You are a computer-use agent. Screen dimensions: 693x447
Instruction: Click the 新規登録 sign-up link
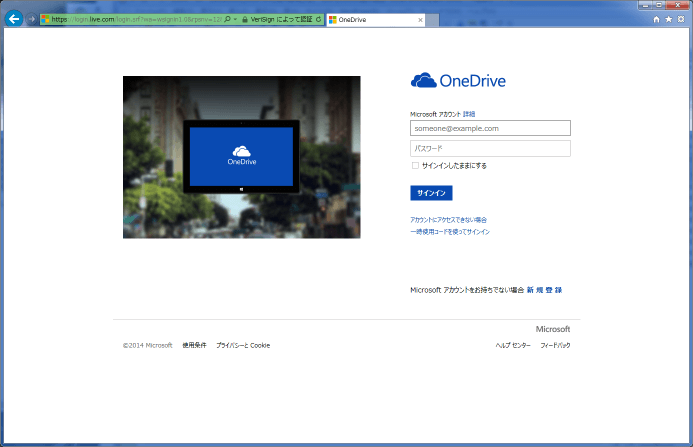pos(545,289)
